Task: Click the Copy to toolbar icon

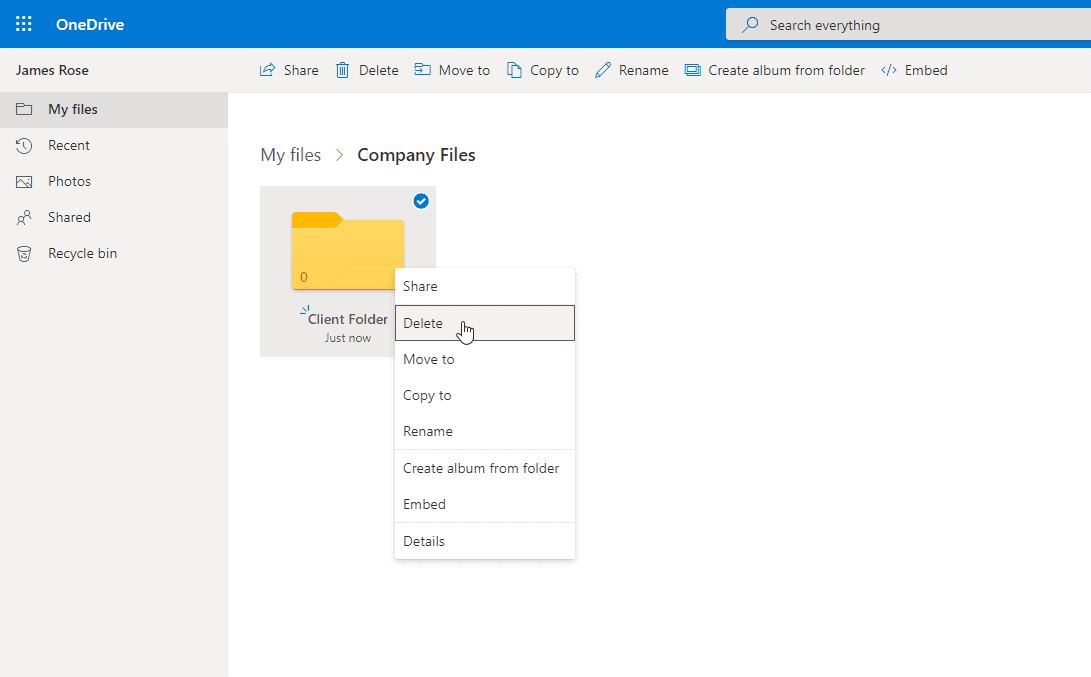Action: 514,69
